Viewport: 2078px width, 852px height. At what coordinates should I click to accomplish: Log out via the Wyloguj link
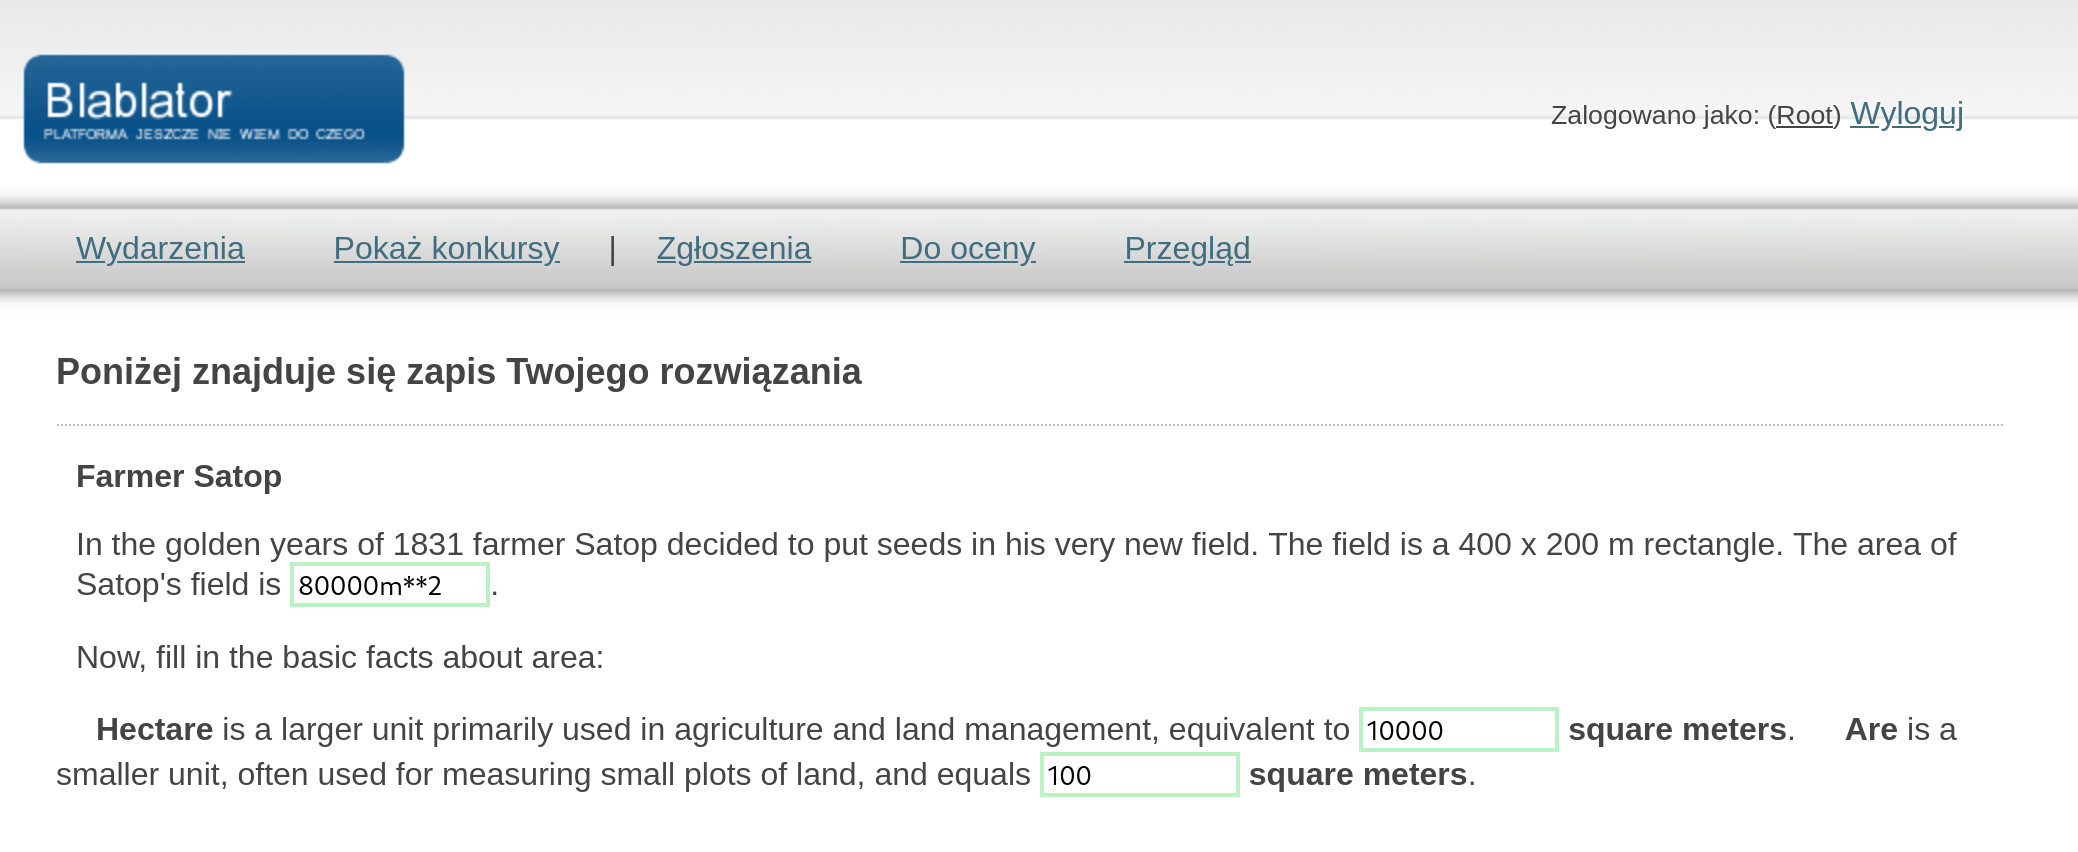[x=1906, y=114]
